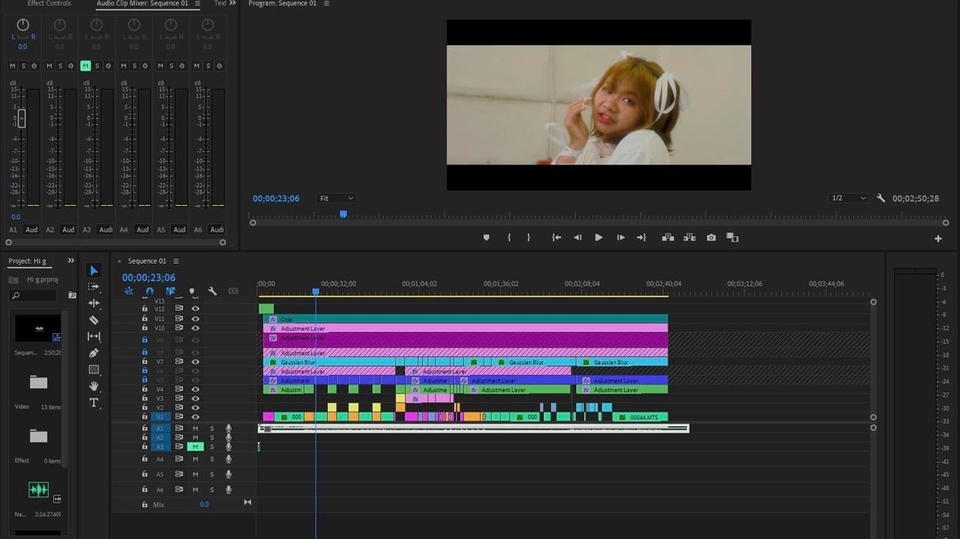Unmute track A3 in the timeline
The height and width of the screenshot is (539, 960).
click(196, 447)
